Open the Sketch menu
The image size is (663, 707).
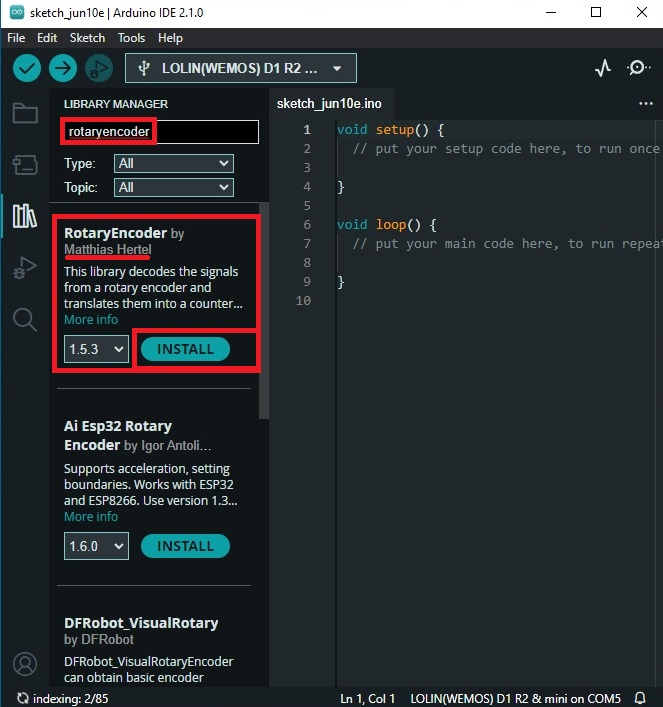(87, 38)
